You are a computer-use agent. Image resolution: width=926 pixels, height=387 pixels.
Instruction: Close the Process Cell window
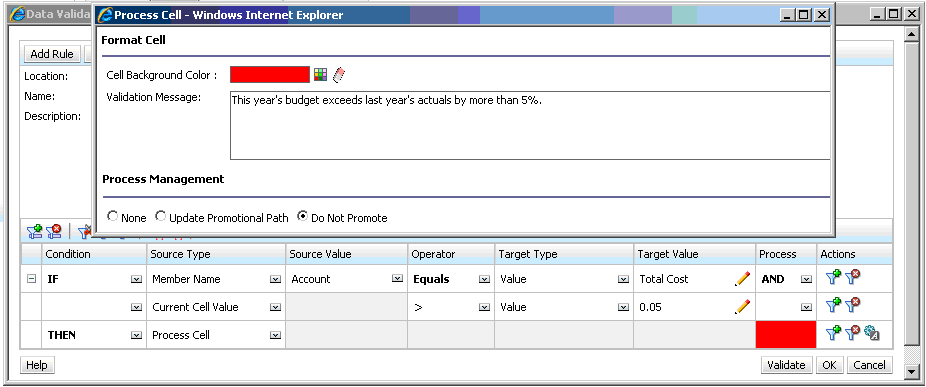821,15
